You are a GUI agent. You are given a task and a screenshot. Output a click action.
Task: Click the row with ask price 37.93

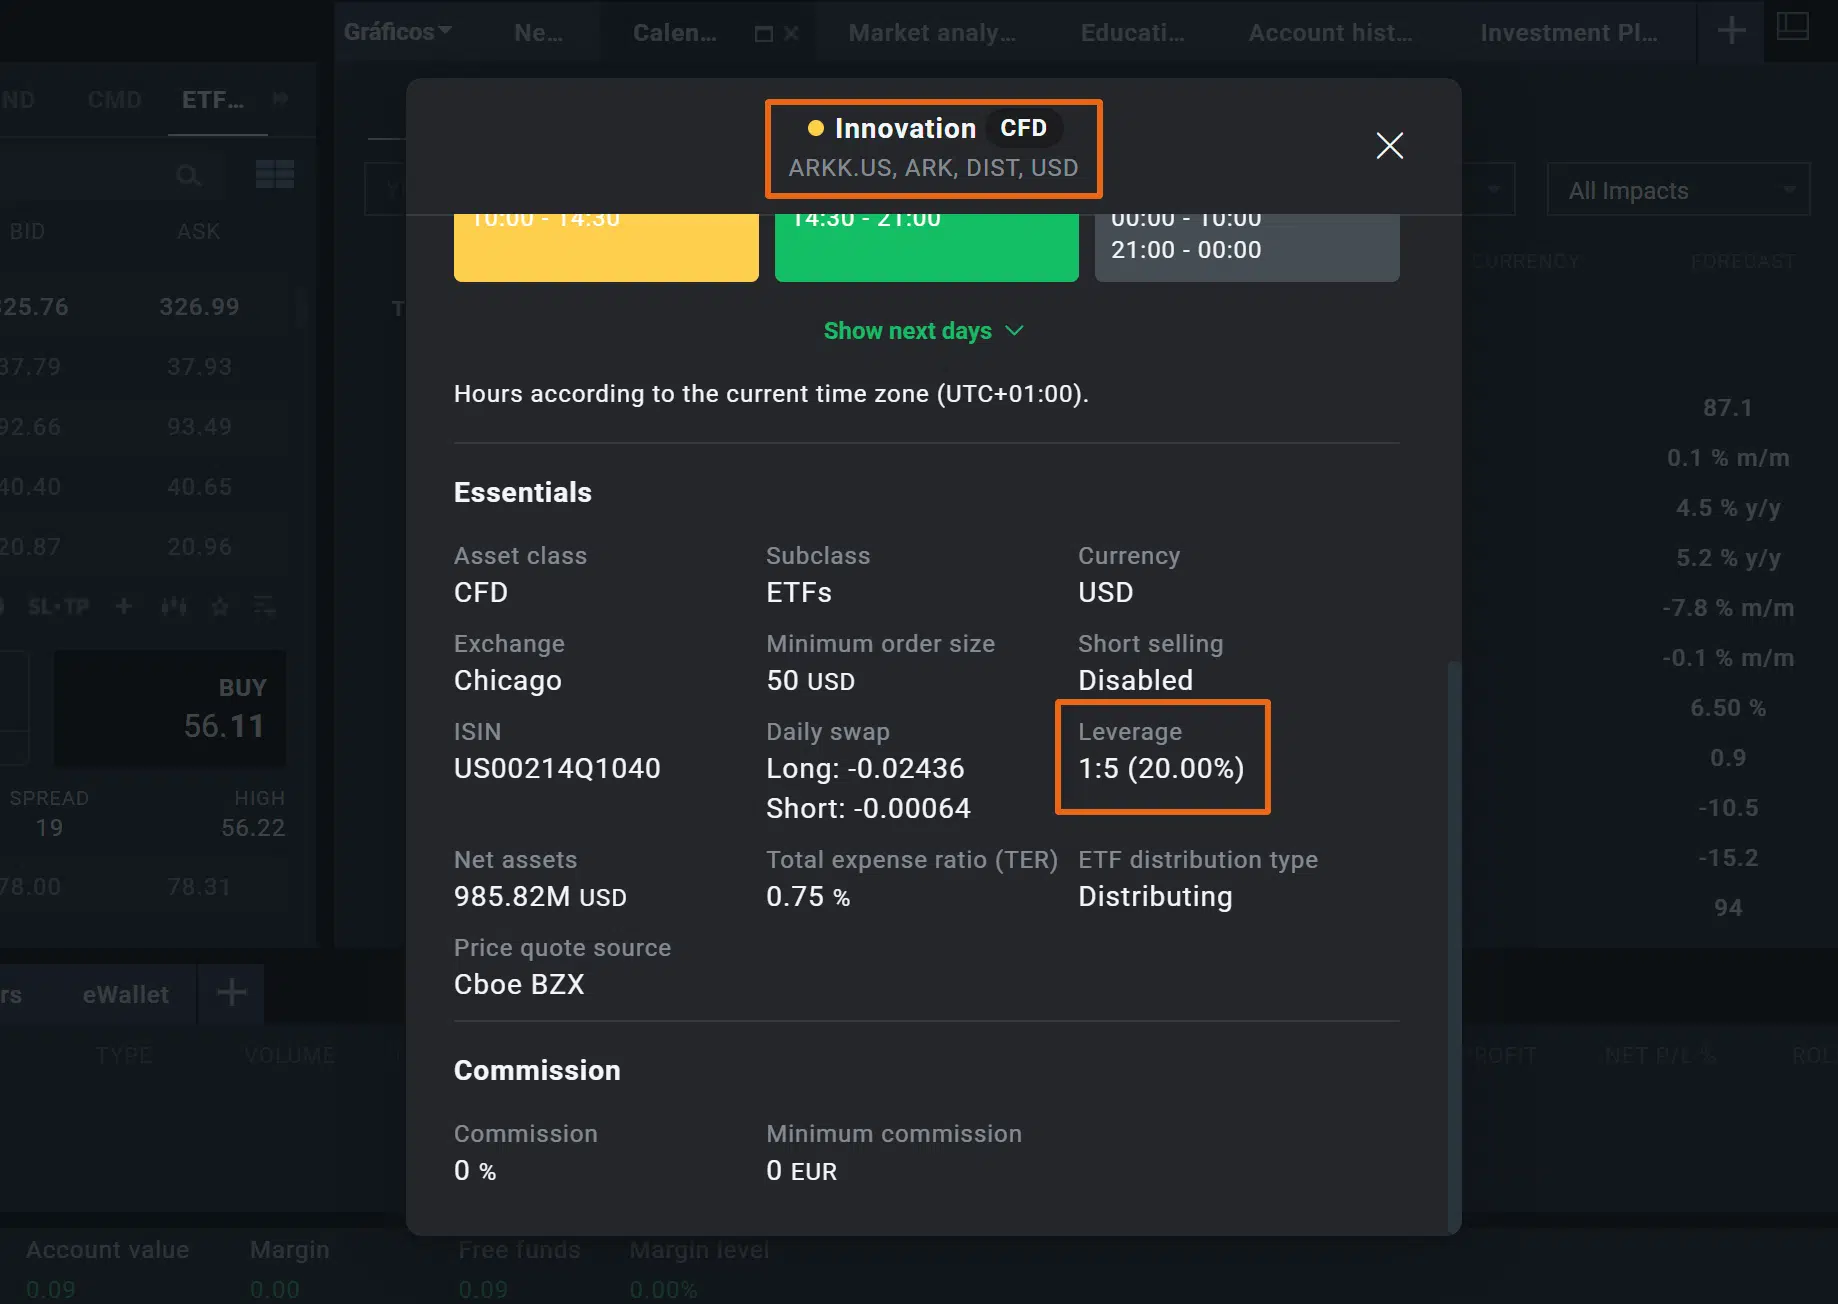(145, 367)
